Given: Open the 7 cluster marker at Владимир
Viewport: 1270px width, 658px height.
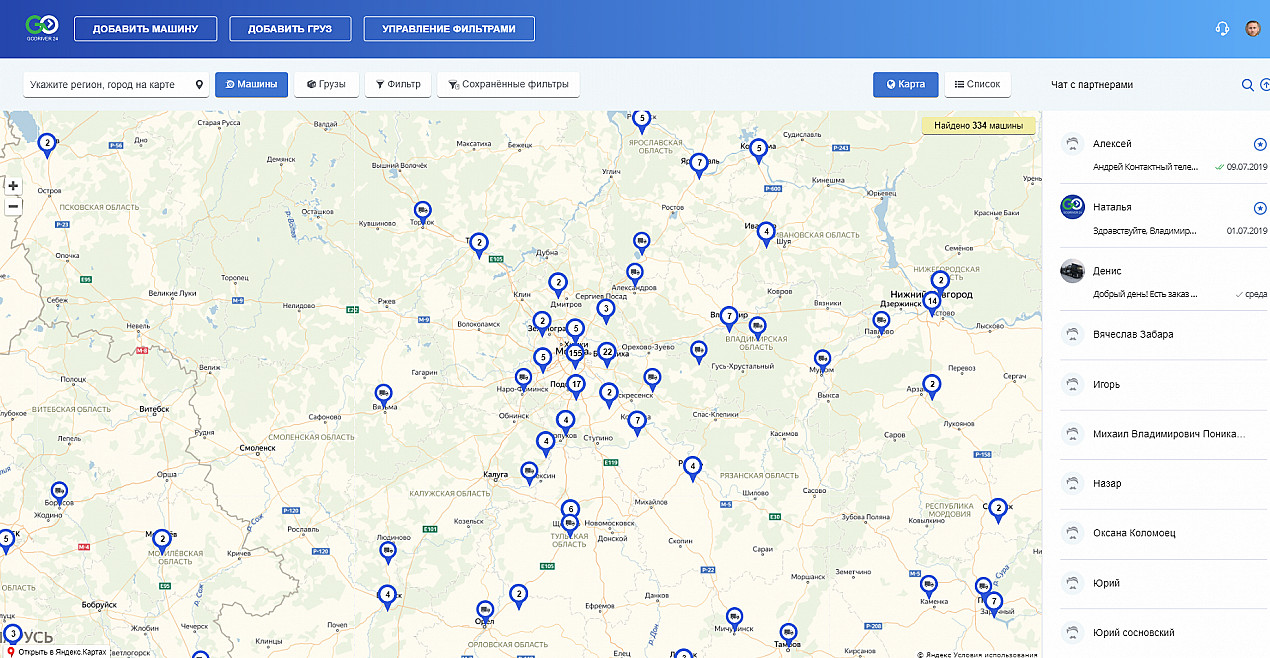Looking at the screenshot, I should 729,318.
